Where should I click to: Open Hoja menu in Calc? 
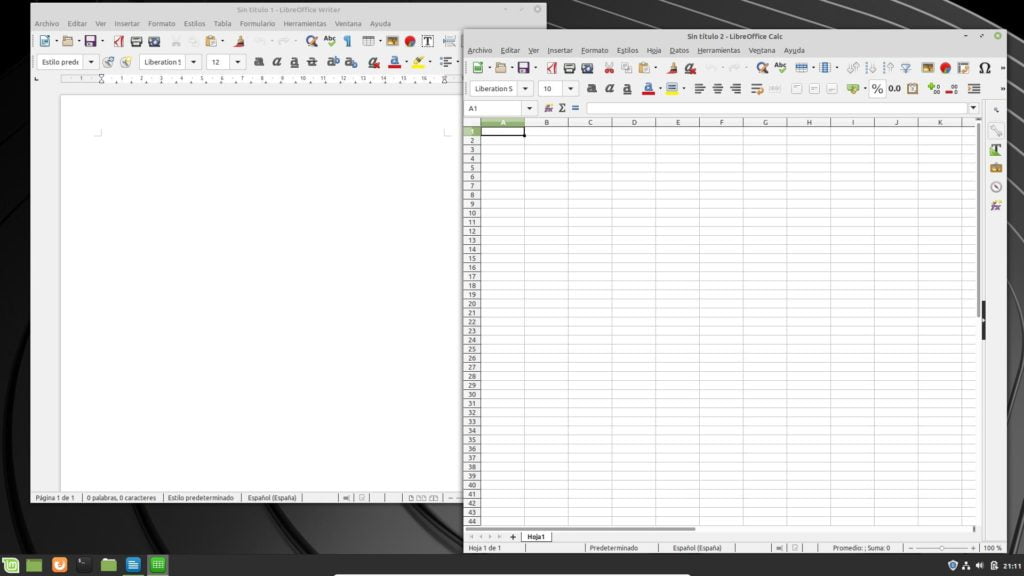click(x=654, y=50)
